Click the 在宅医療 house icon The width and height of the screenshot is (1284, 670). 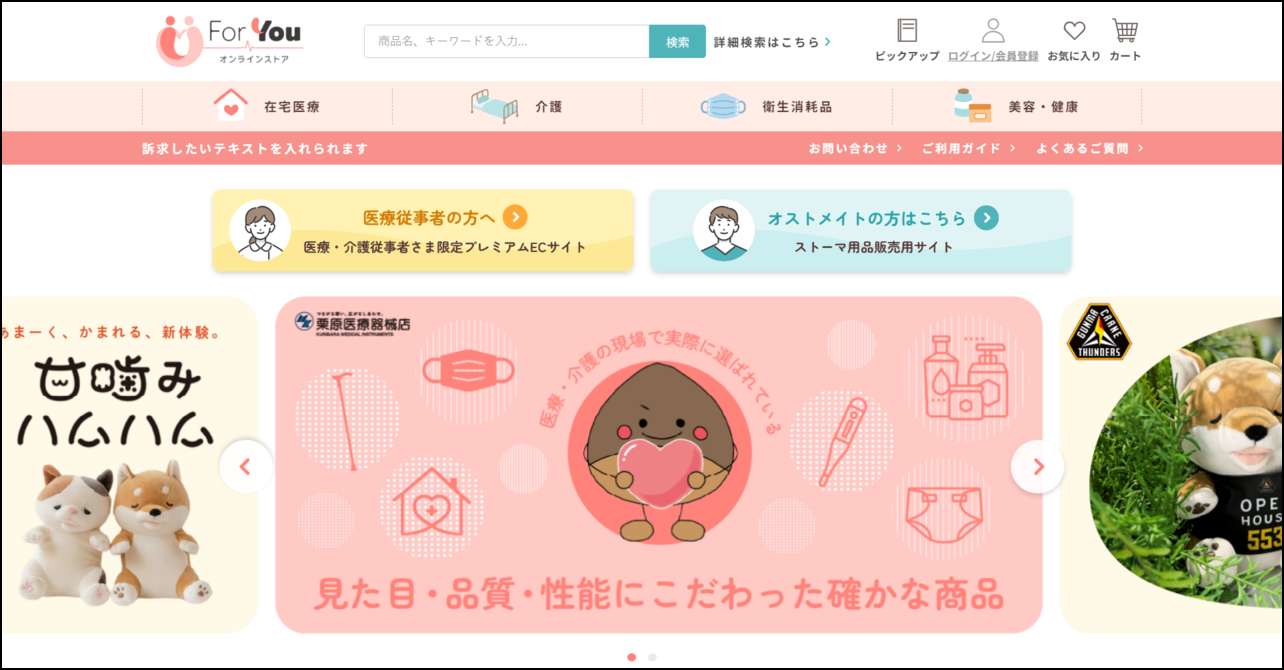click(x=230, y=105)
